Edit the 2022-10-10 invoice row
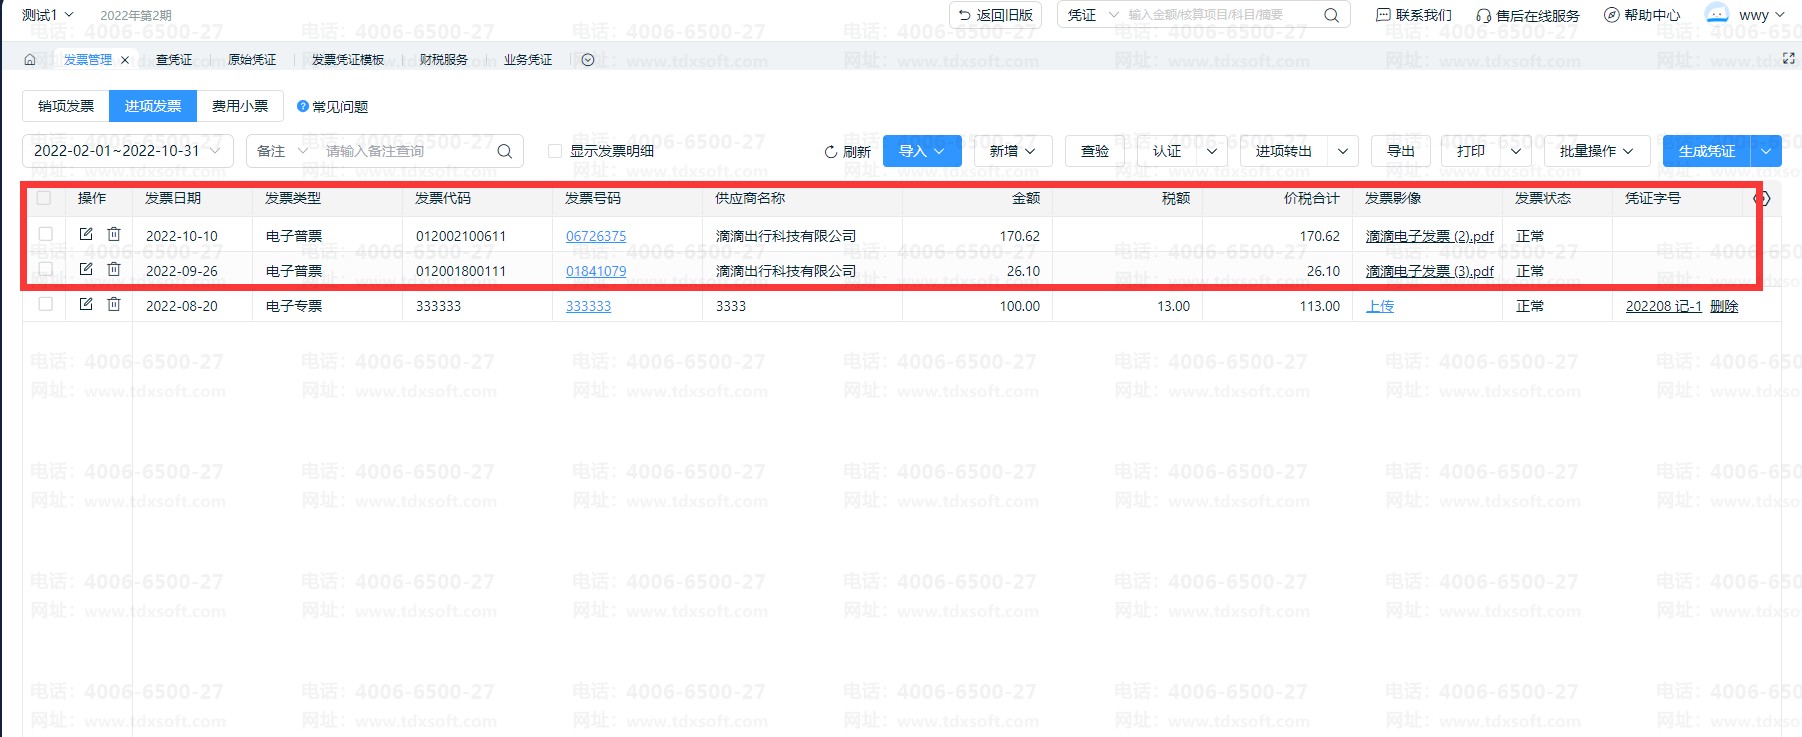The height and width of the screenshot is (737, 1802). click(86, 234)
